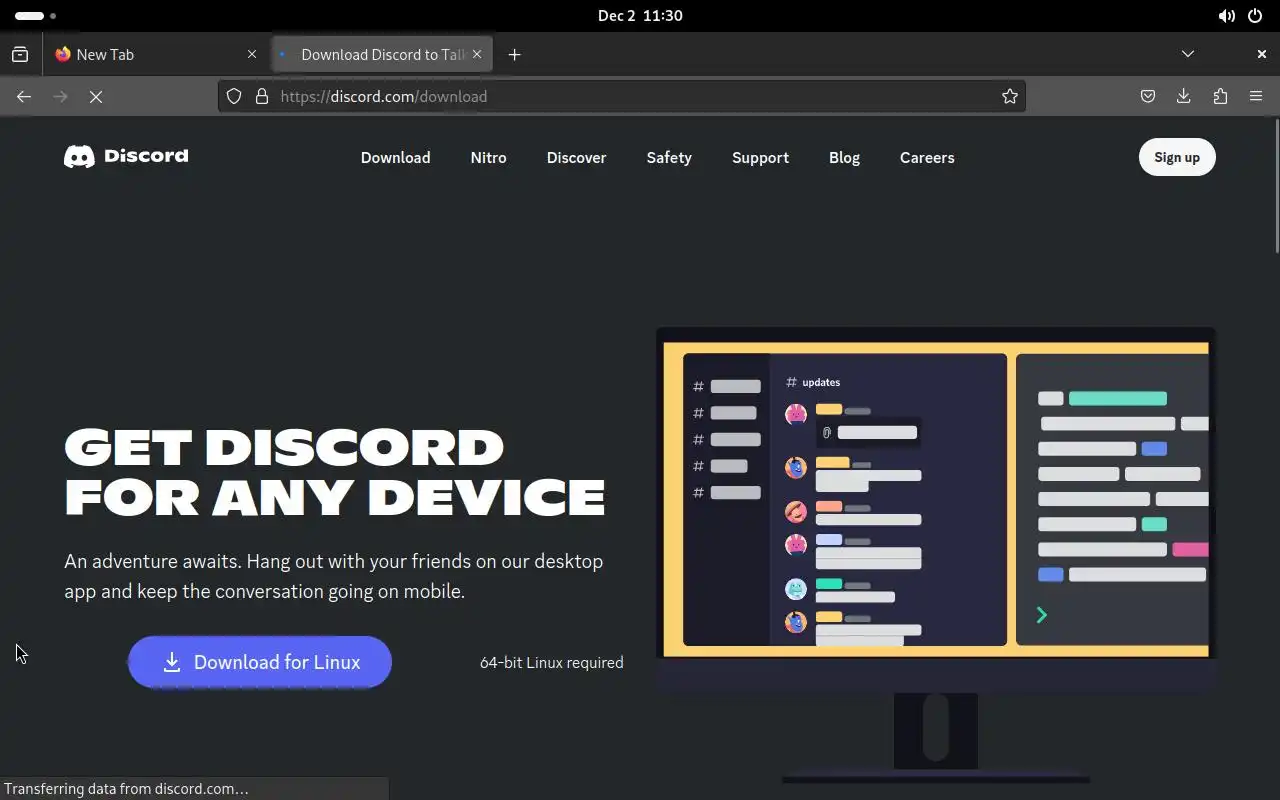View site security via the padlock icon
Image resolution: width=1280 pixels, height=800 pixels.
pos(262,96)
